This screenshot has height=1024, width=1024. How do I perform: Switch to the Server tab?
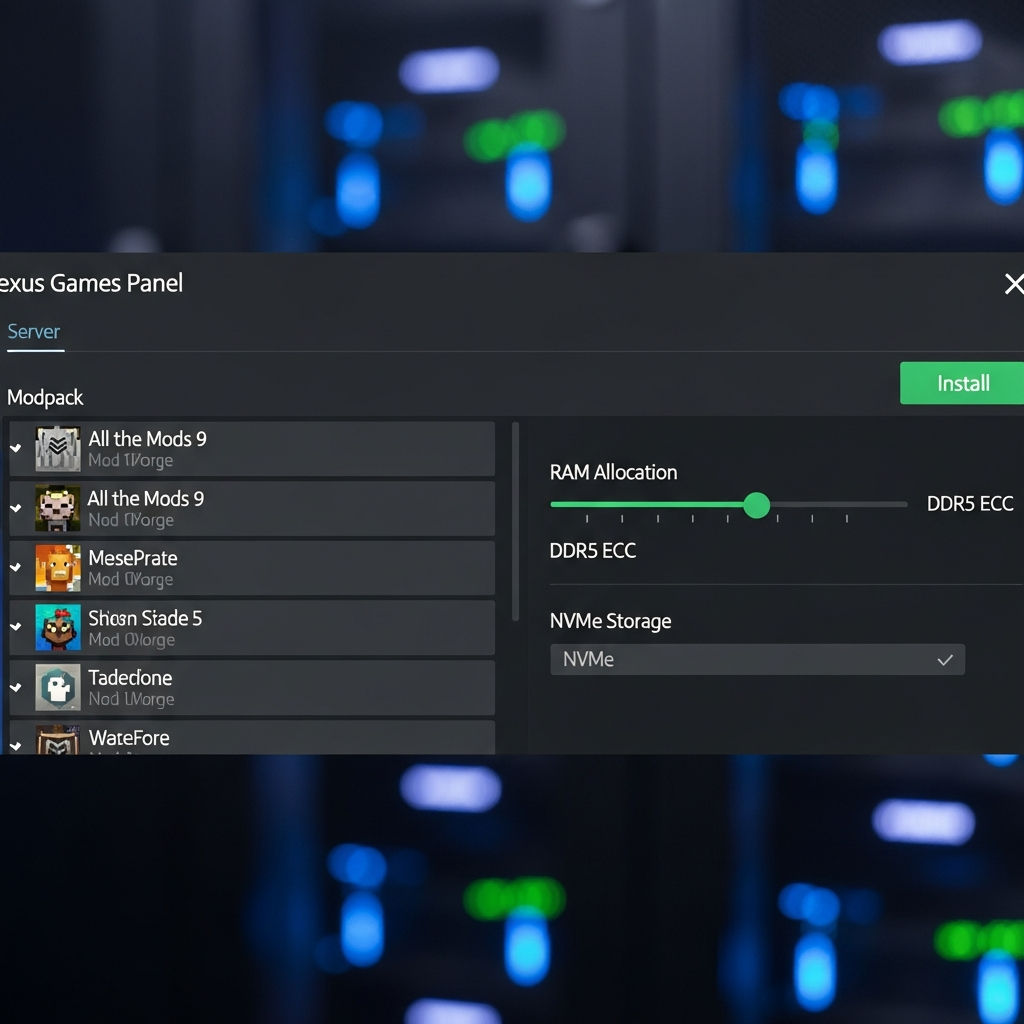pos(34,332)
